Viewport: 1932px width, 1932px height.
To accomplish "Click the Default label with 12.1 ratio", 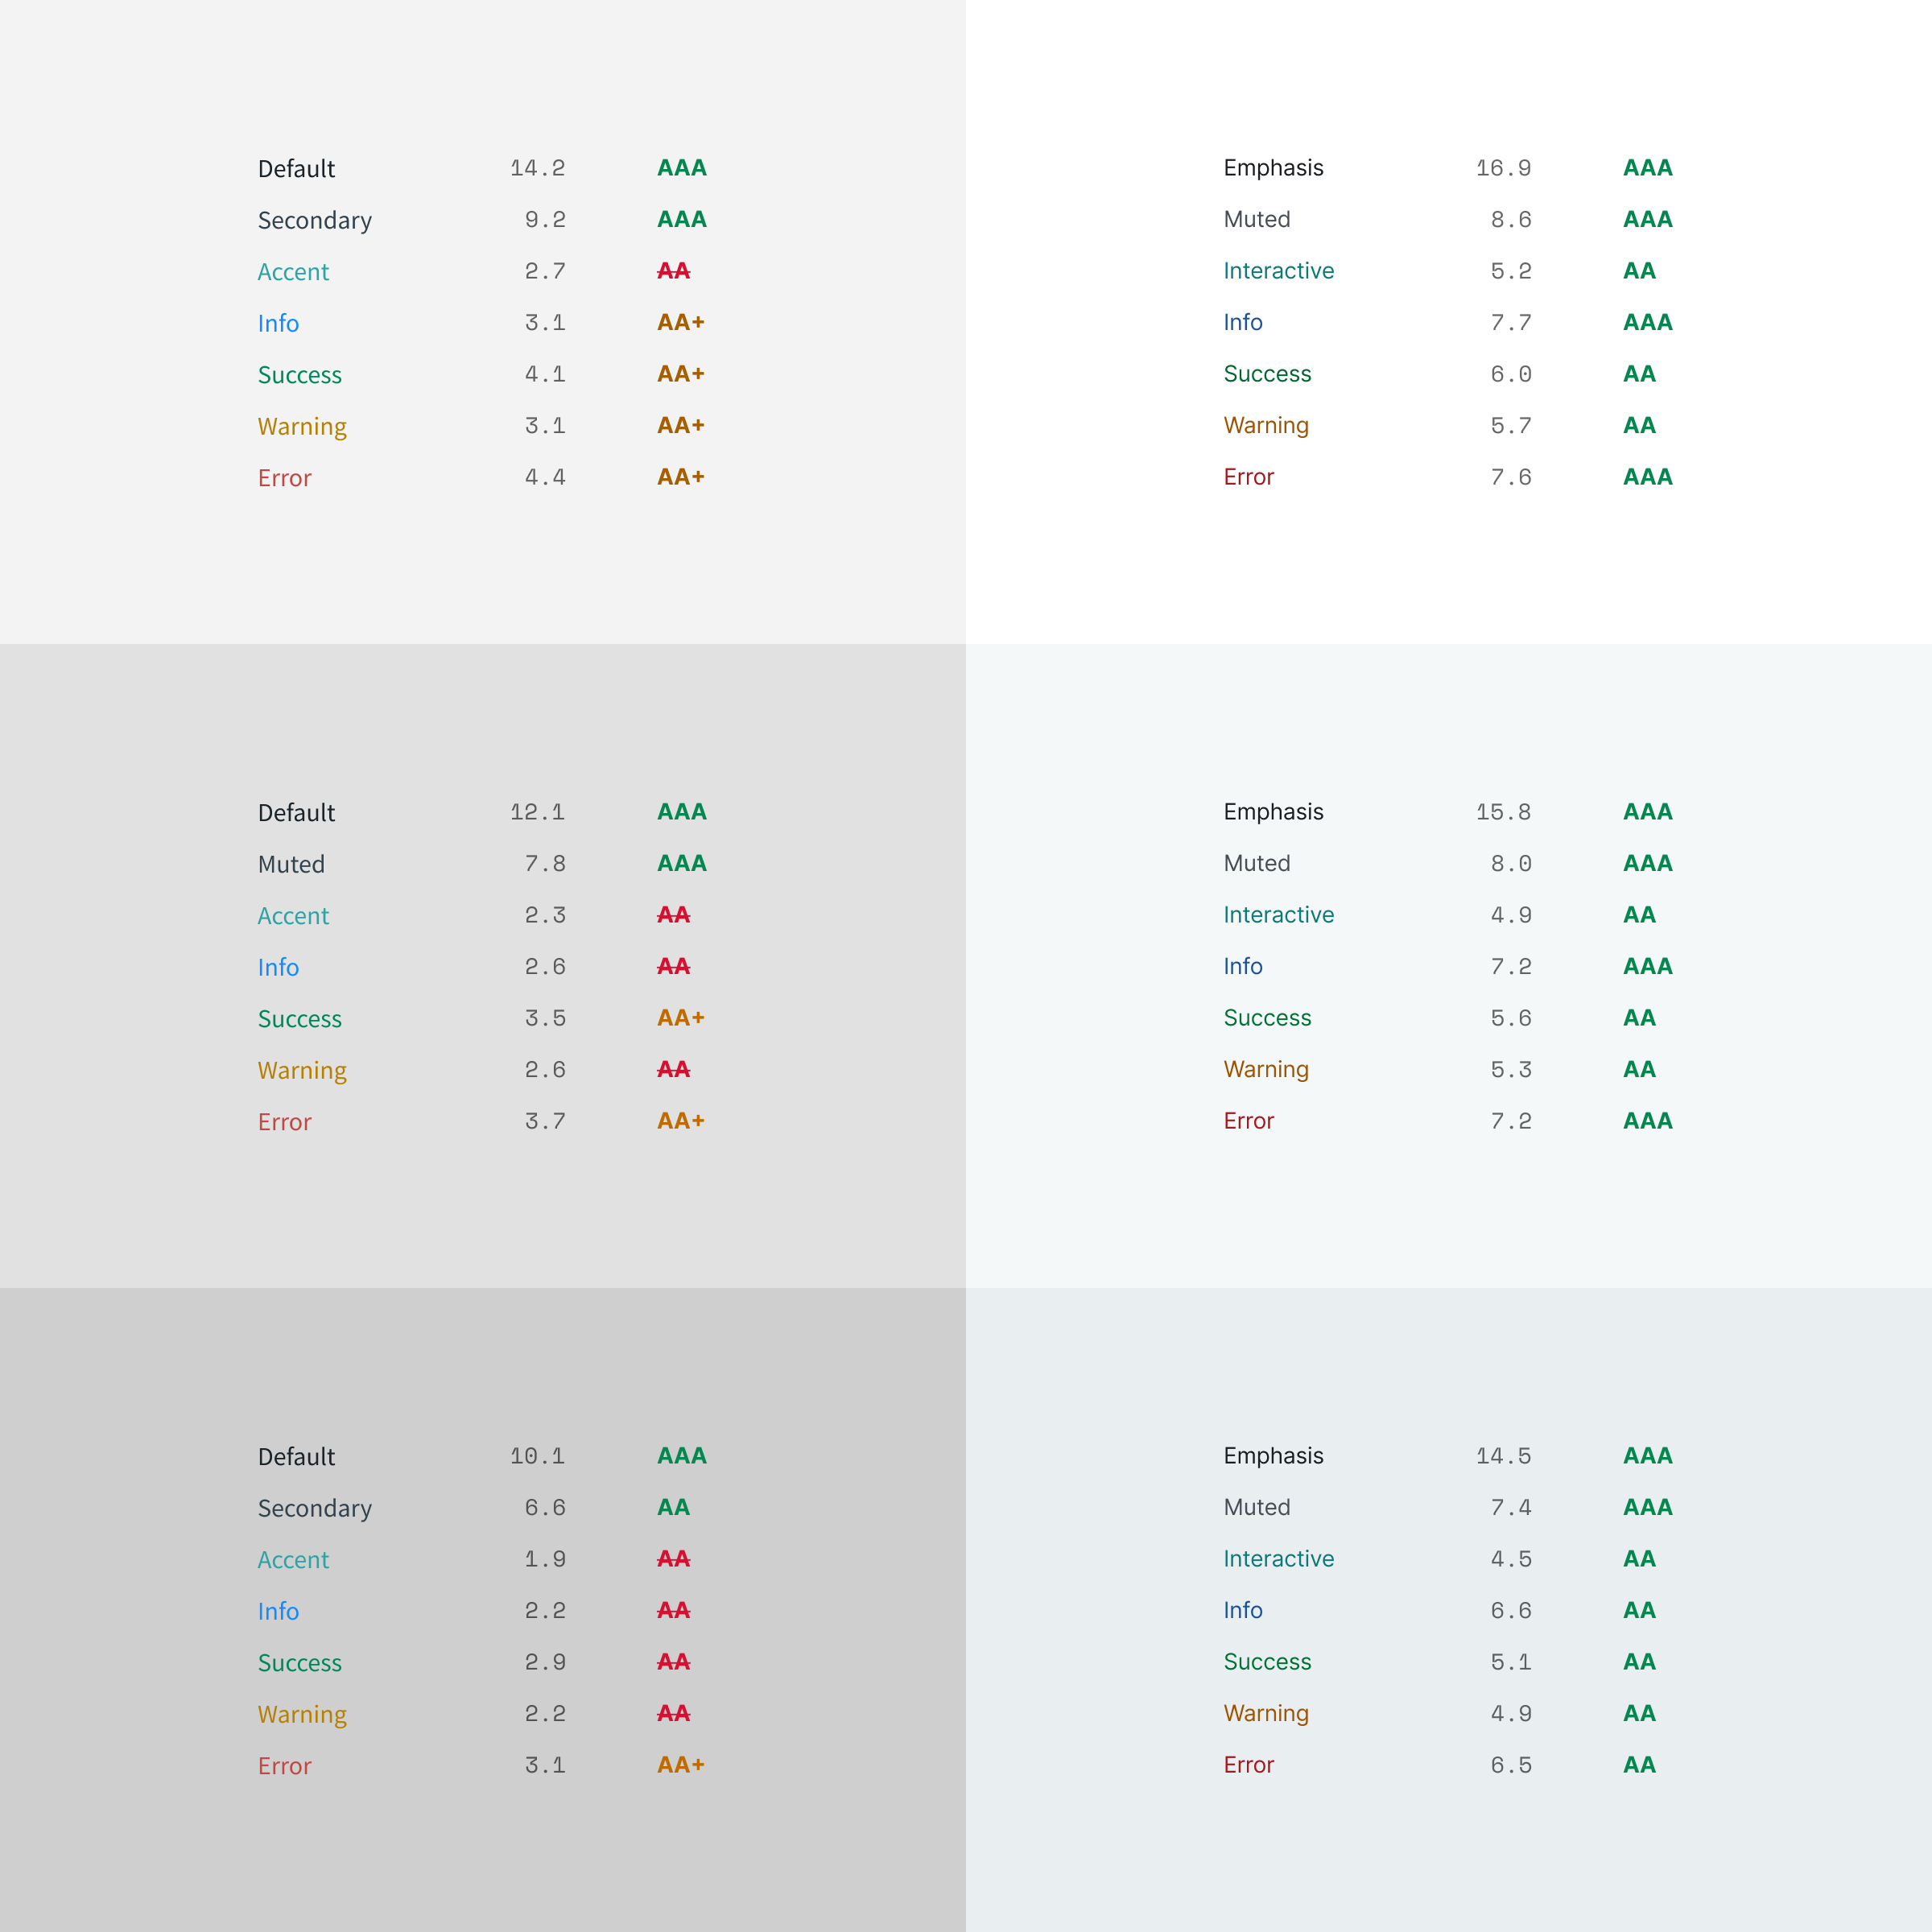I will click(x=296, y=812).
